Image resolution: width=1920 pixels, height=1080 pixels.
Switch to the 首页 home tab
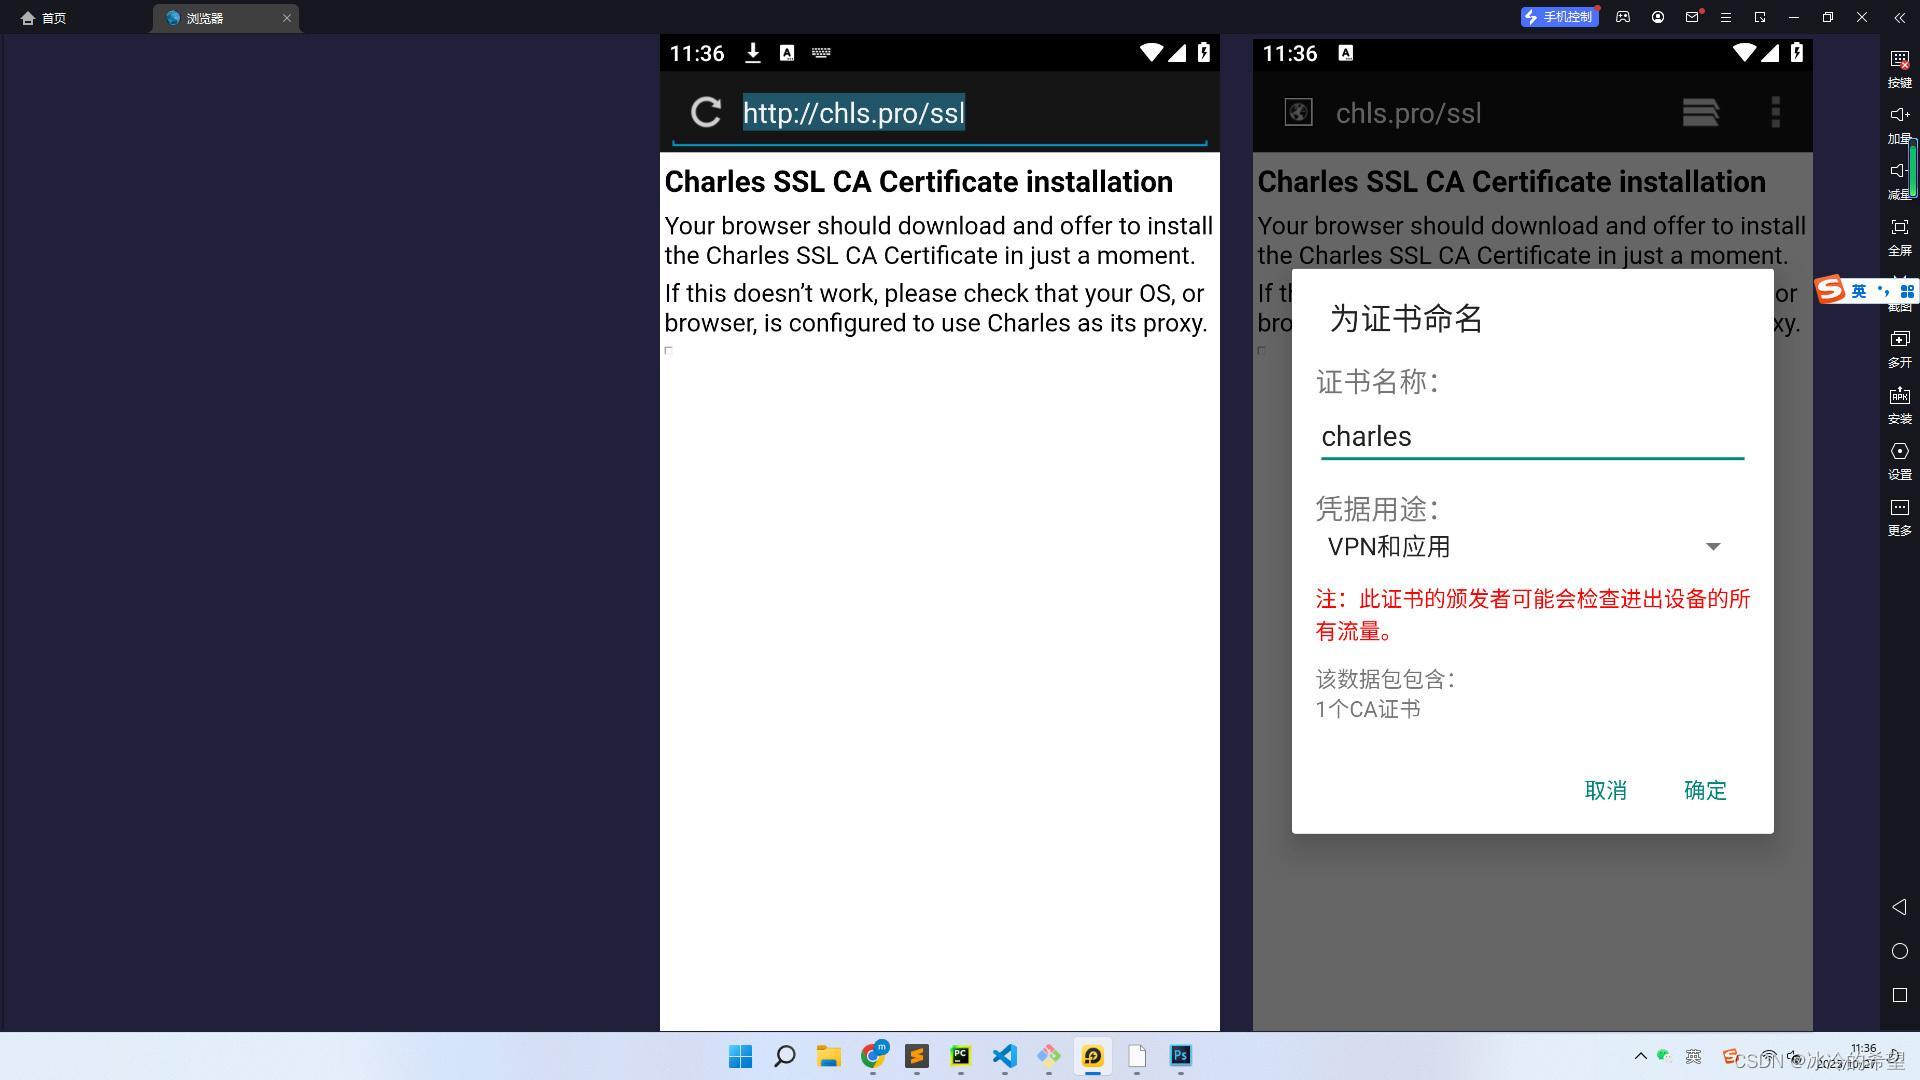pyautogui.click(x=43, y=18)
